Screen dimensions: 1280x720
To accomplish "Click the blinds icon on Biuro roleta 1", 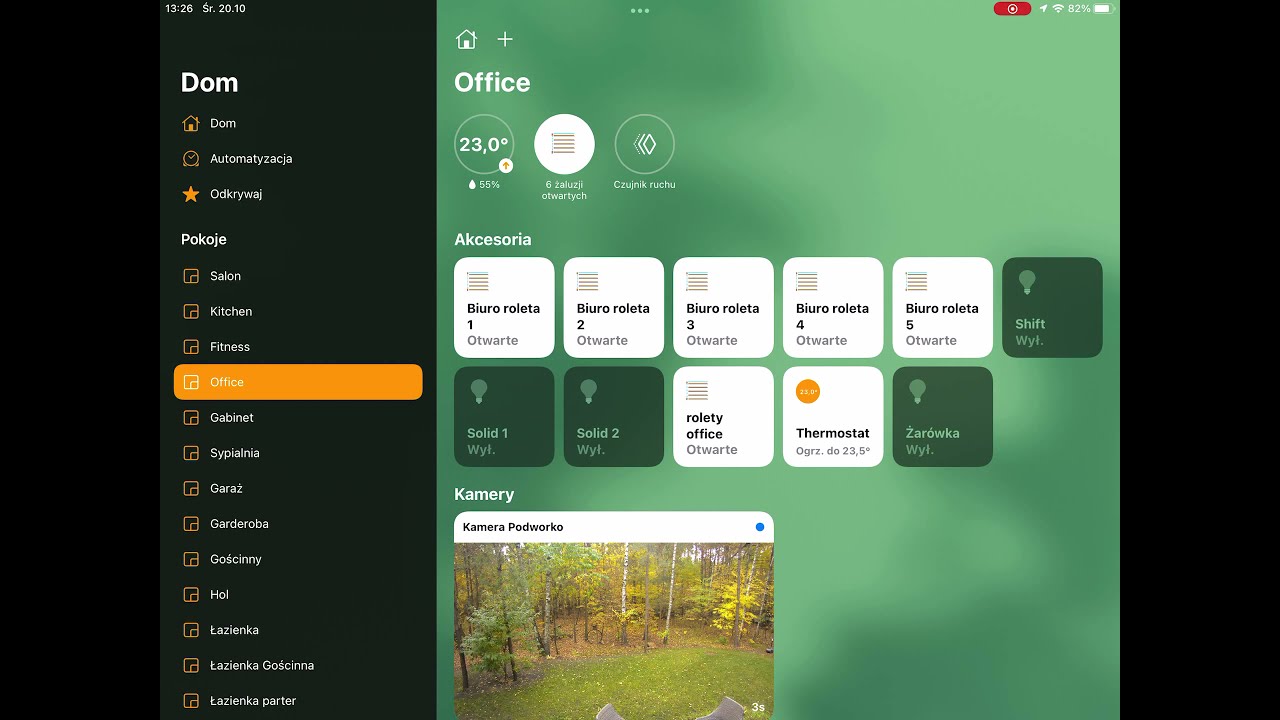I will (x=478, y=282).
